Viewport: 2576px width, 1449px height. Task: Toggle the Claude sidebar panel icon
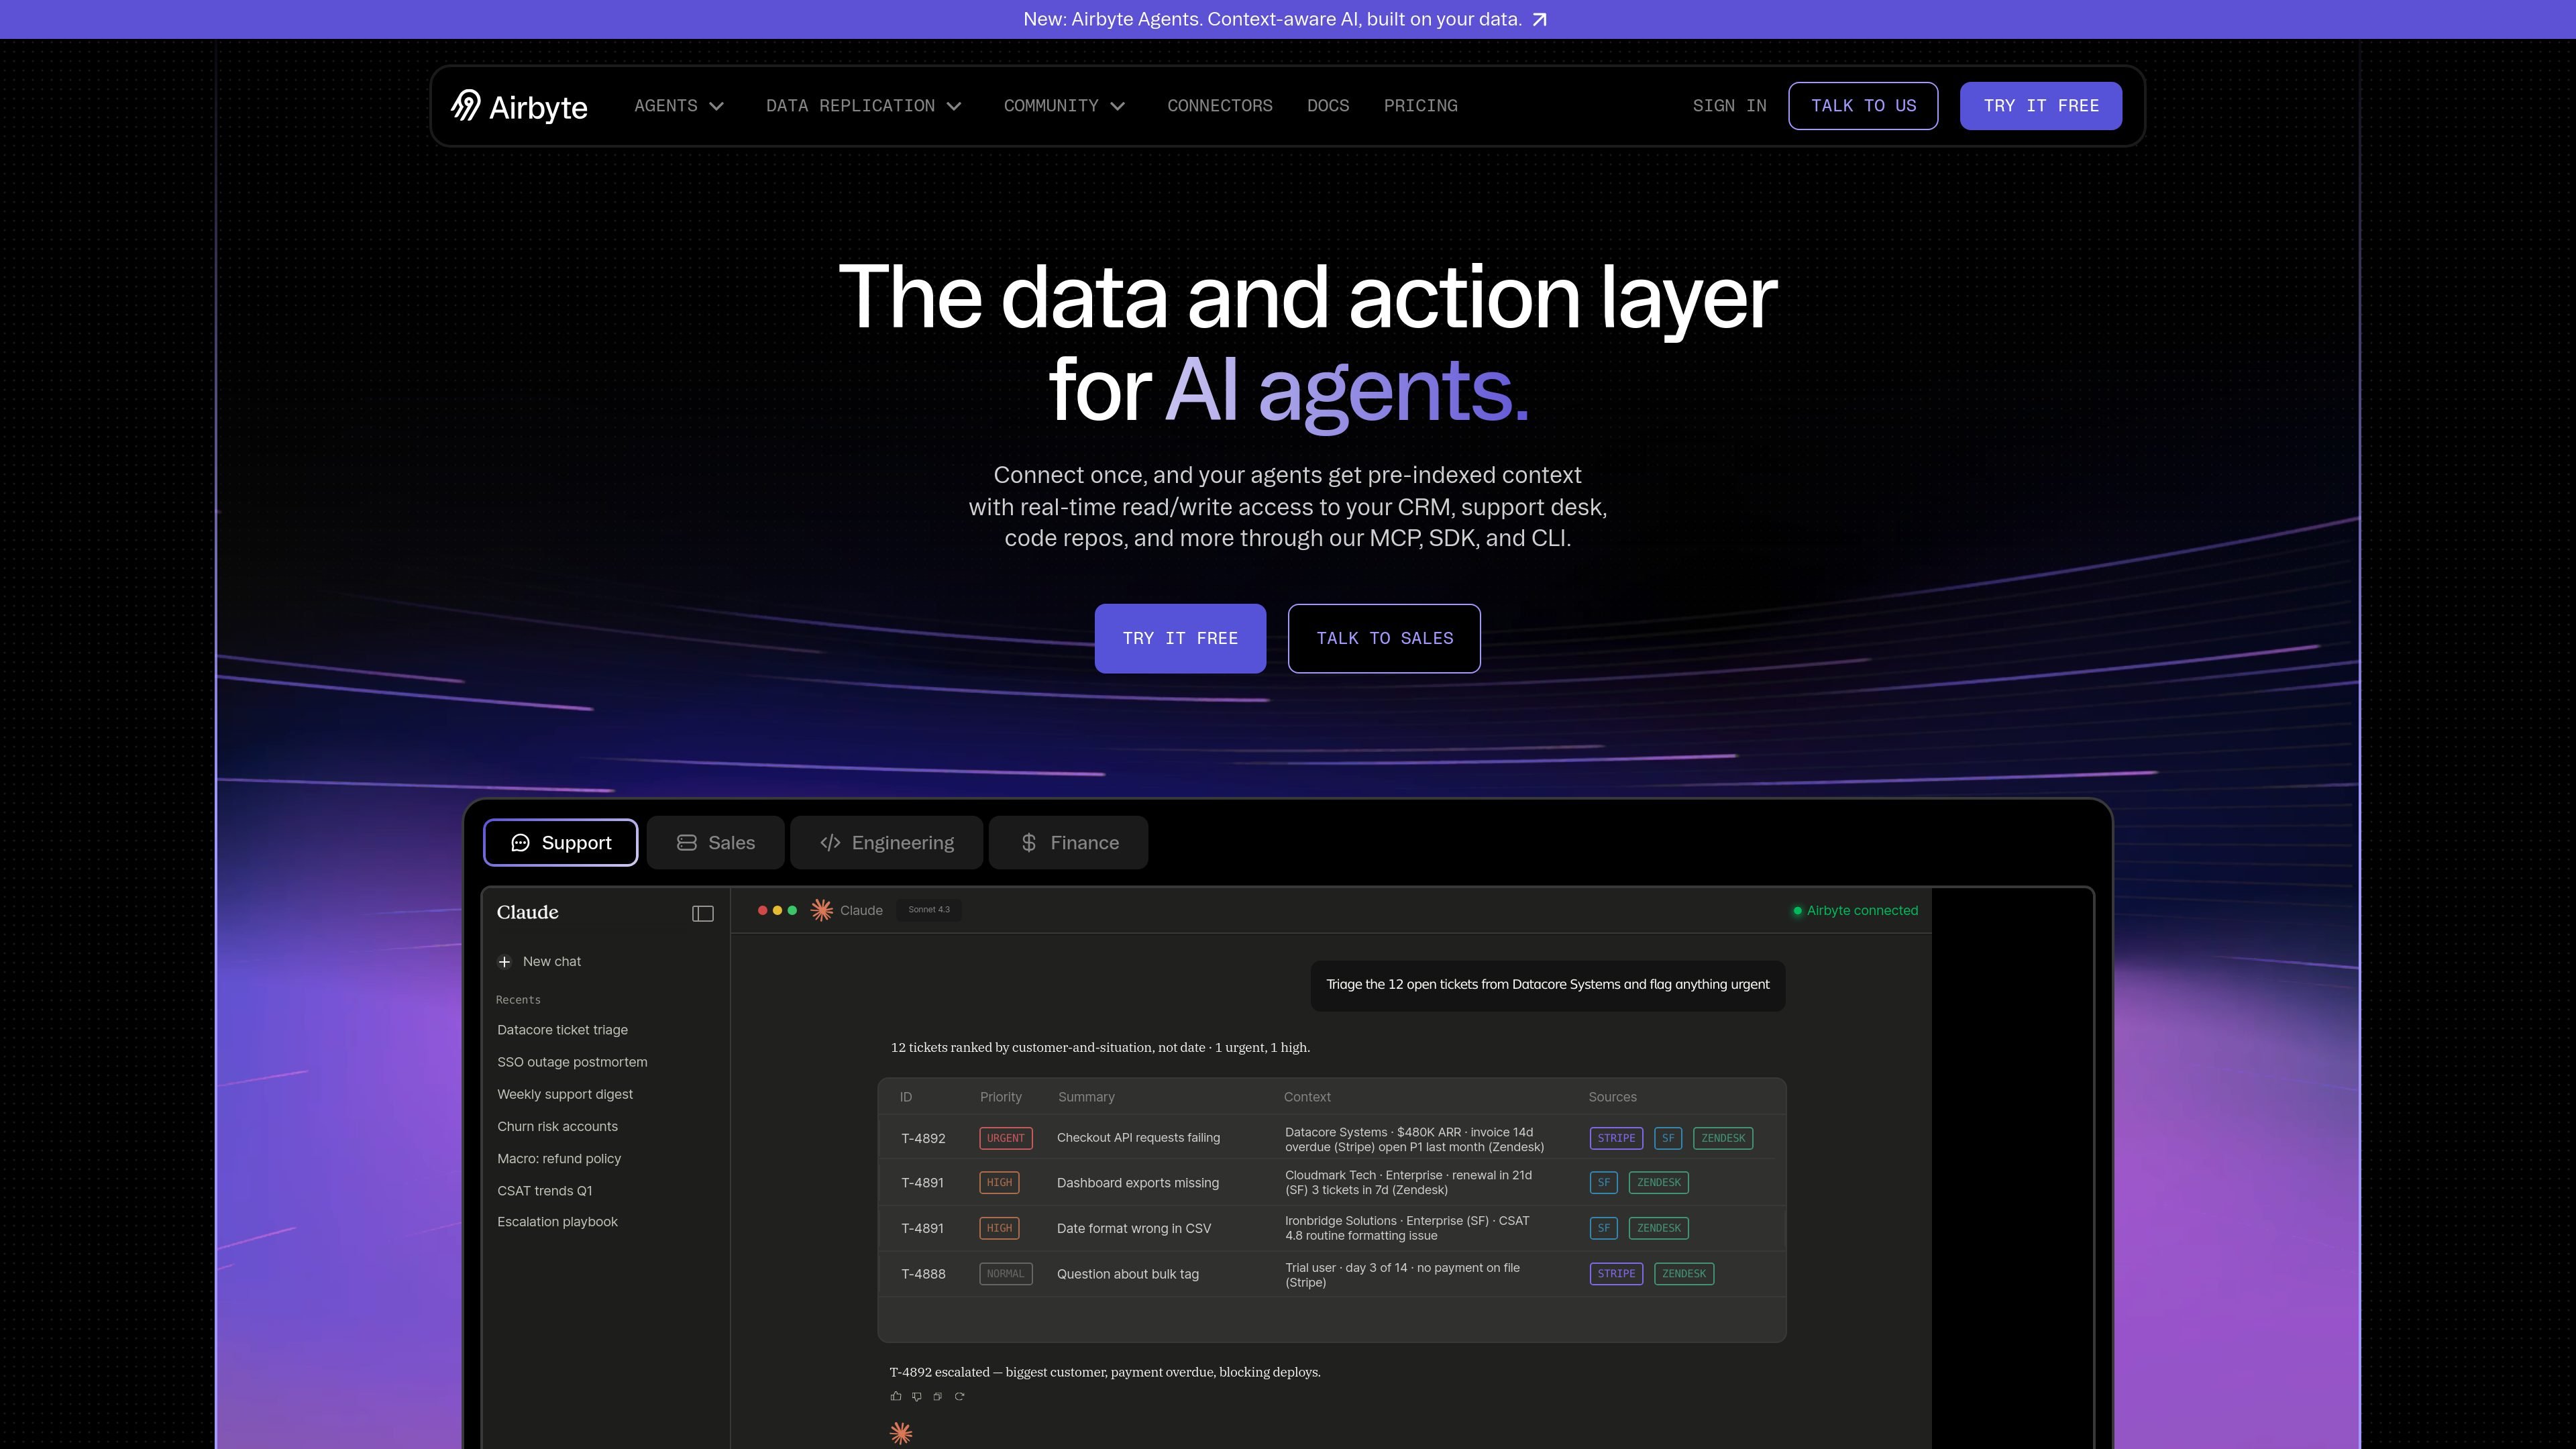click(703, 913)
